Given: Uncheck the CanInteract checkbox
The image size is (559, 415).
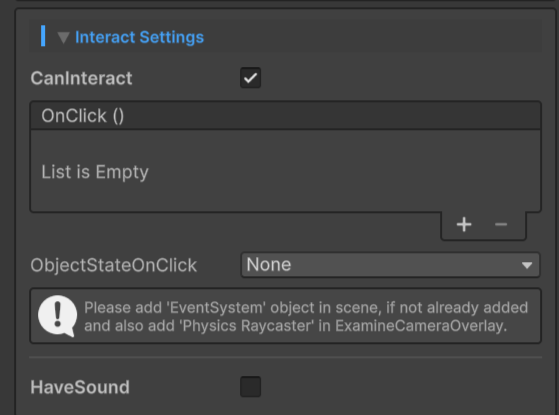Looking at the screenshot, I should coord(251,78).
